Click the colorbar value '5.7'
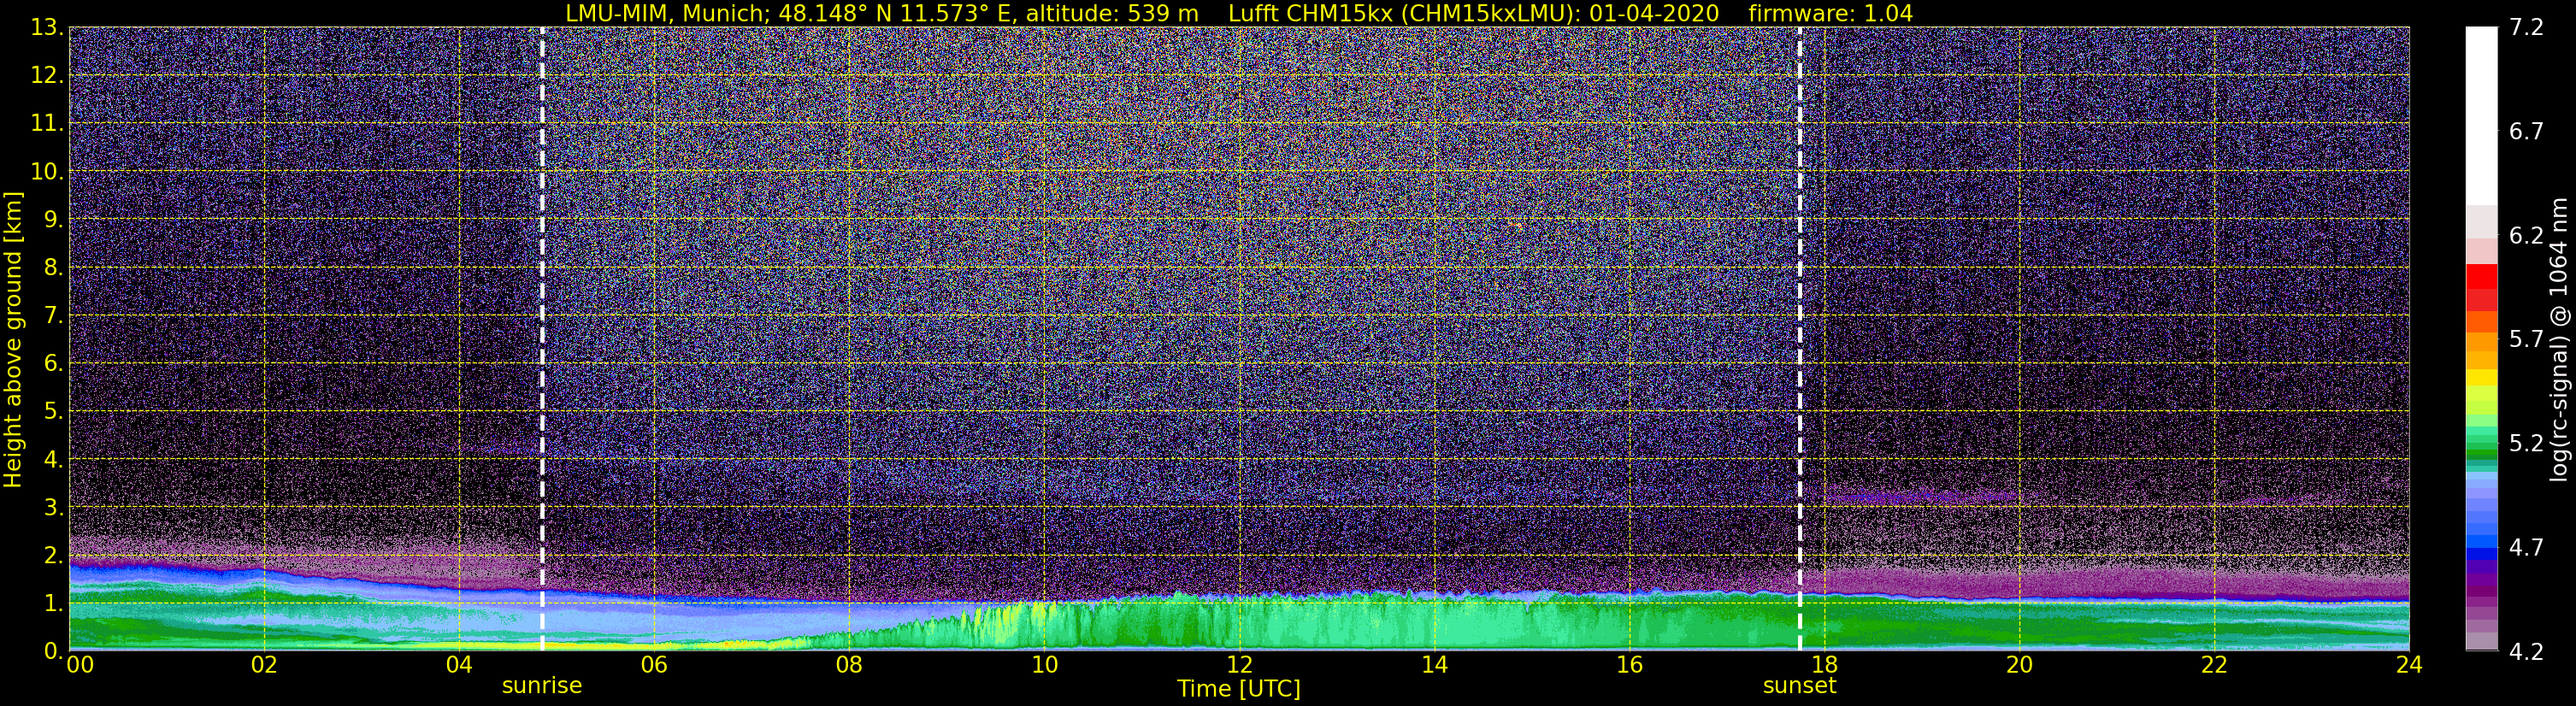The image size is (2576, 706). (x=2526, y=339)
